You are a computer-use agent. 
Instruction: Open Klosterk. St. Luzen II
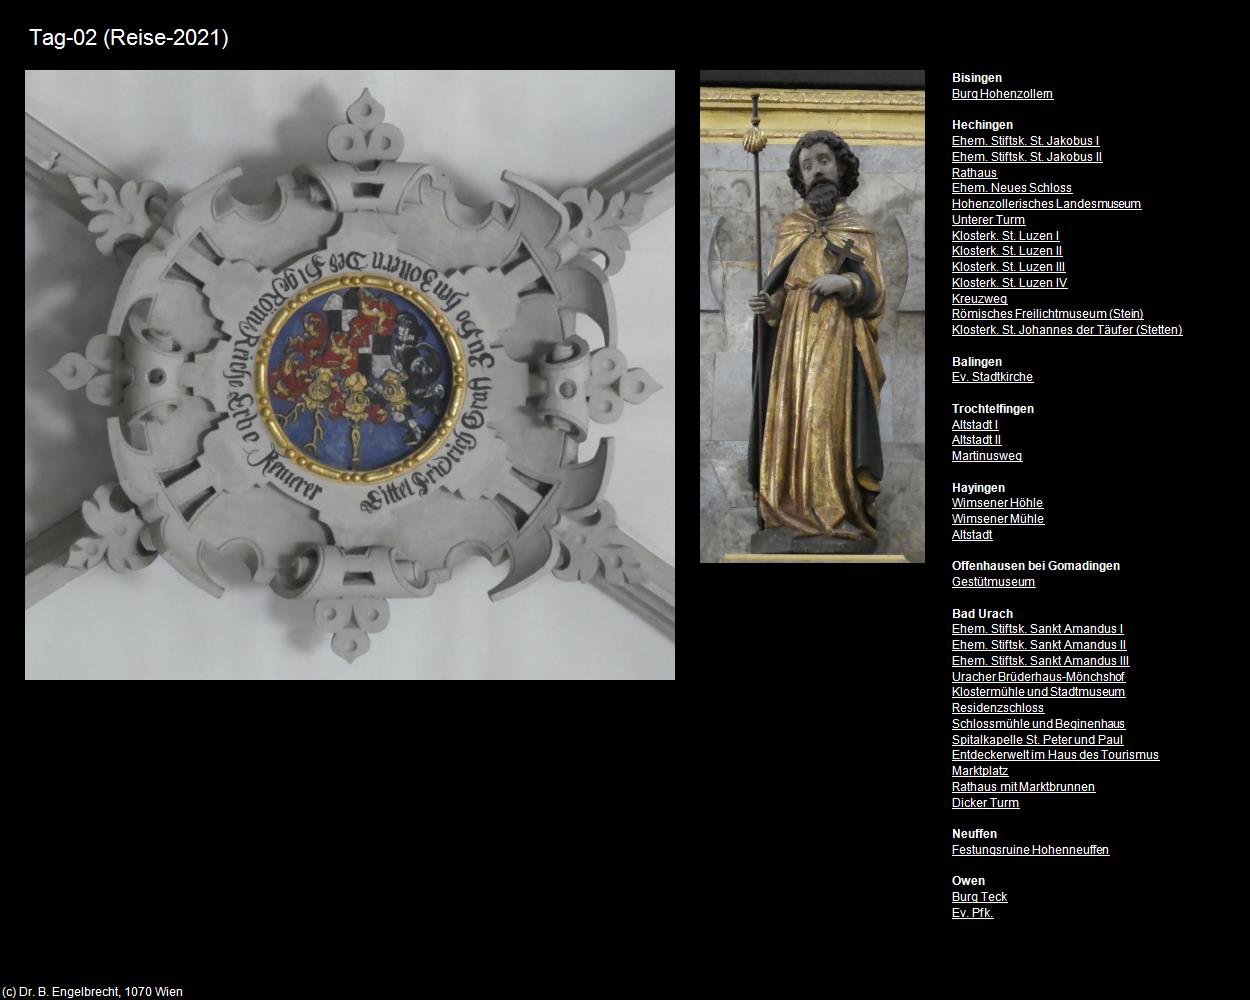[x=1007, y=251]
